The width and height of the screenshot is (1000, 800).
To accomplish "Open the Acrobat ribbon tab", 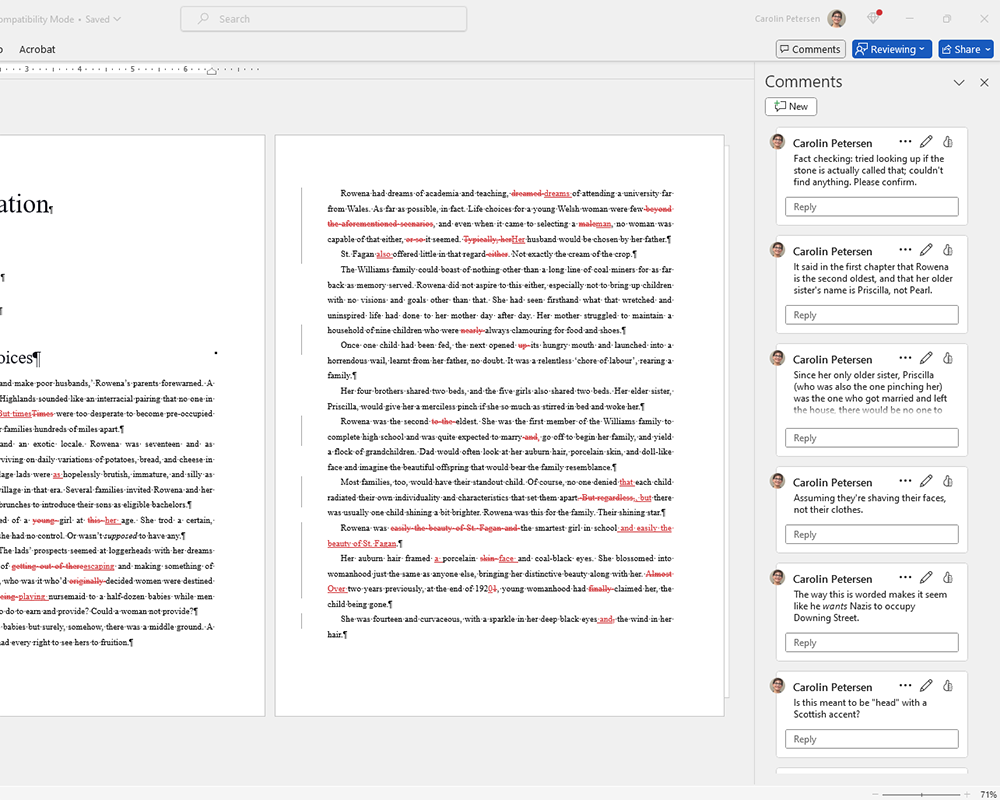I will [x=37, y=49].
